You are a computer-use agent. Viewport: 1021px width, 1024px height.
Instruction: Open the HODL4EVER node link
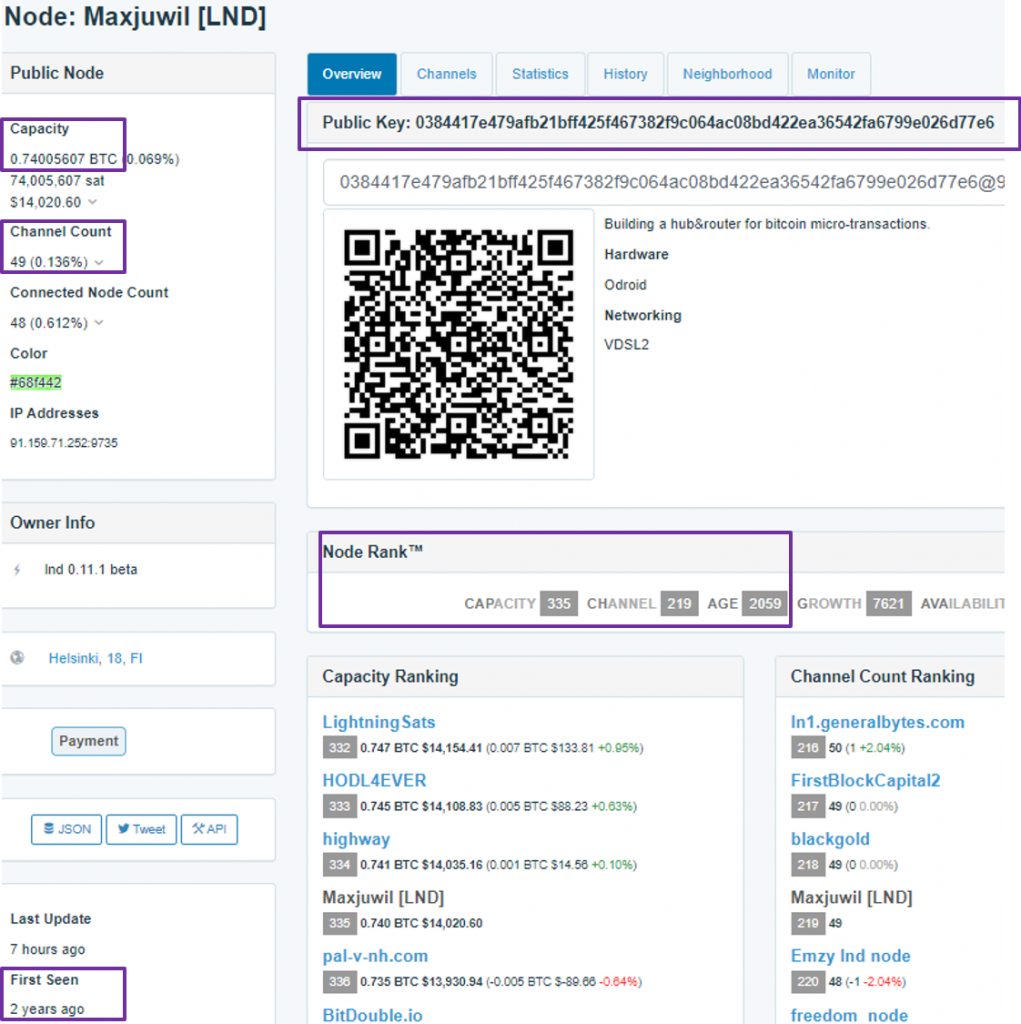pos(374,780)
